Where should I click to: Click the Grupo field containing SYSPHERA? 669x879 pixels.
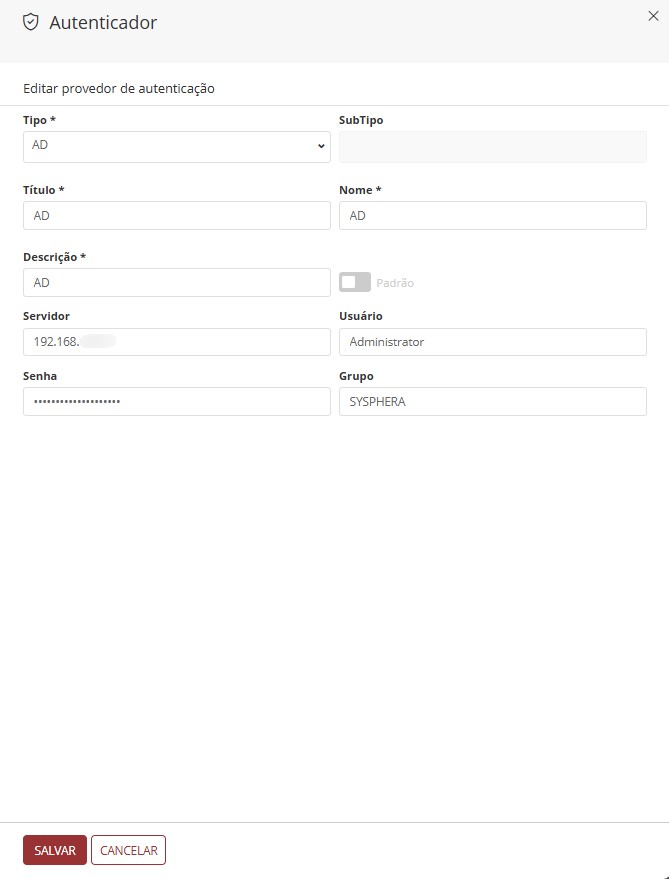tap(492, 401)
